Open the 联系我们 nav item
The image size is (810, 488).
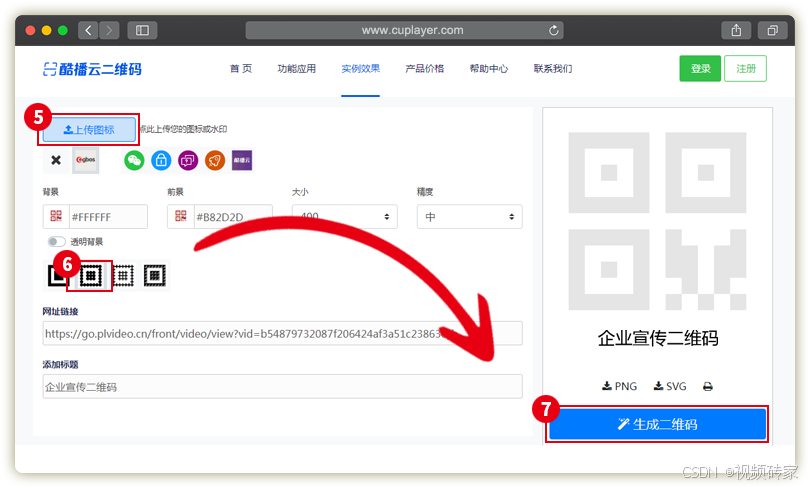pos(553,69)
